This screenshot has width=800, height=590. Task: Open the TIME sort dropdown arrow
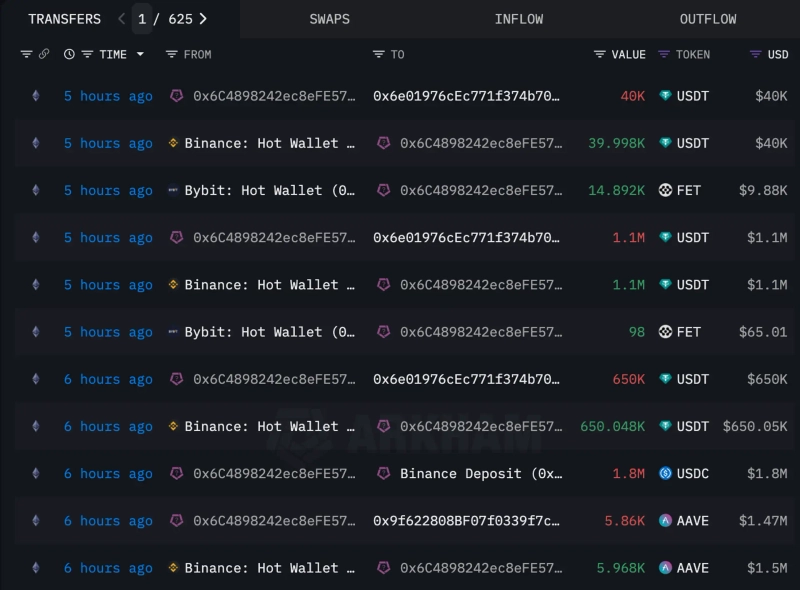coord(140,54)
